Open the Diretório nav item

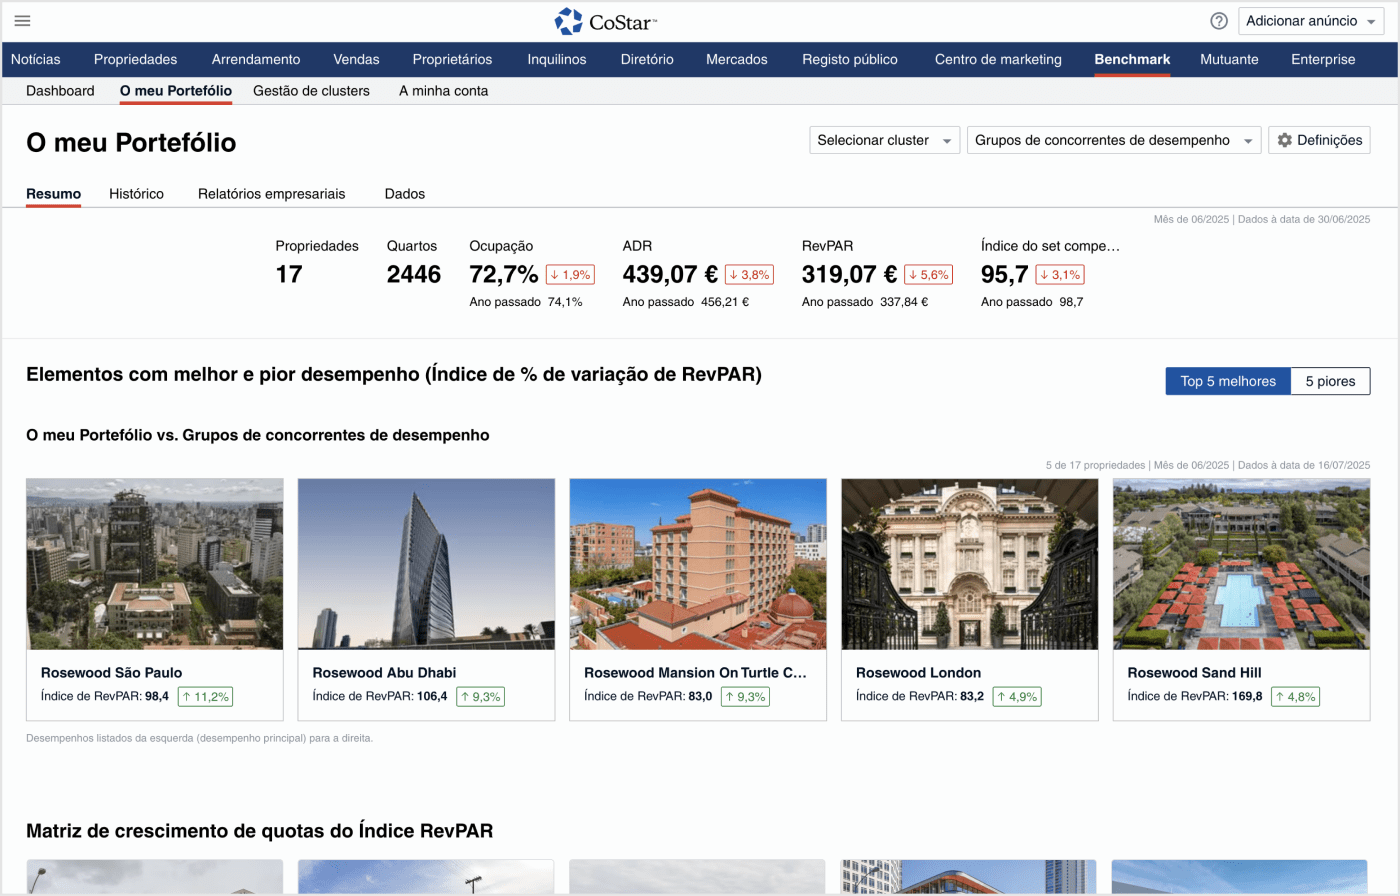(647, 59)
